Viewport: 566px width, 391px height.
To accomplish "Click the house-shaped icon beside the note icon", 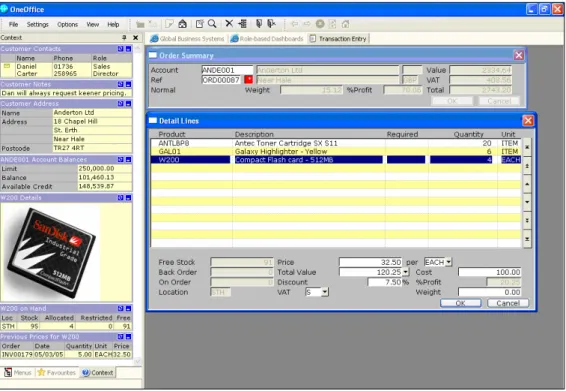I will click(182, 24).
